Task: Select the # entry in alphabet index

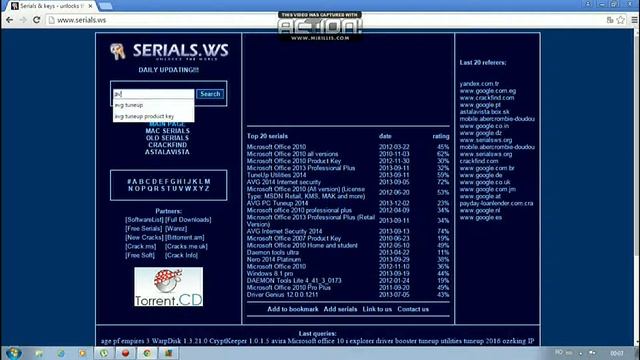Action: pyautogui.click(x=129, y=182)
